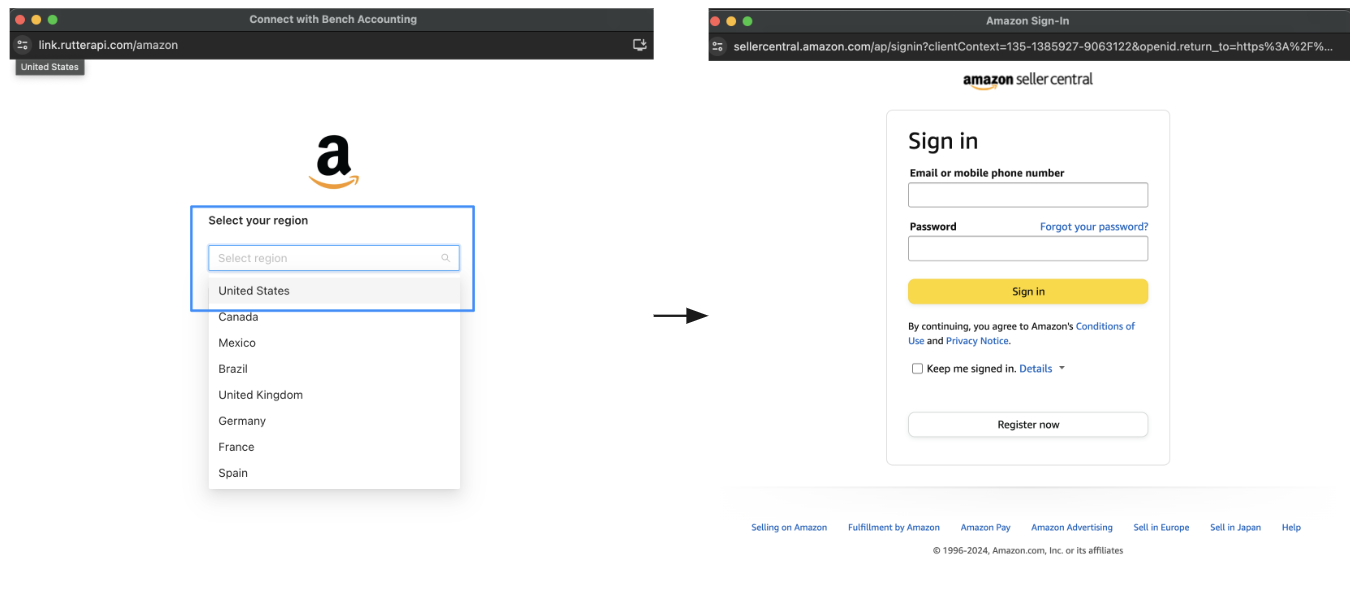Viewport: 1350px width, 612px height.
Task: Open site settings icon in Bench Accounting window
Action: 23,45
